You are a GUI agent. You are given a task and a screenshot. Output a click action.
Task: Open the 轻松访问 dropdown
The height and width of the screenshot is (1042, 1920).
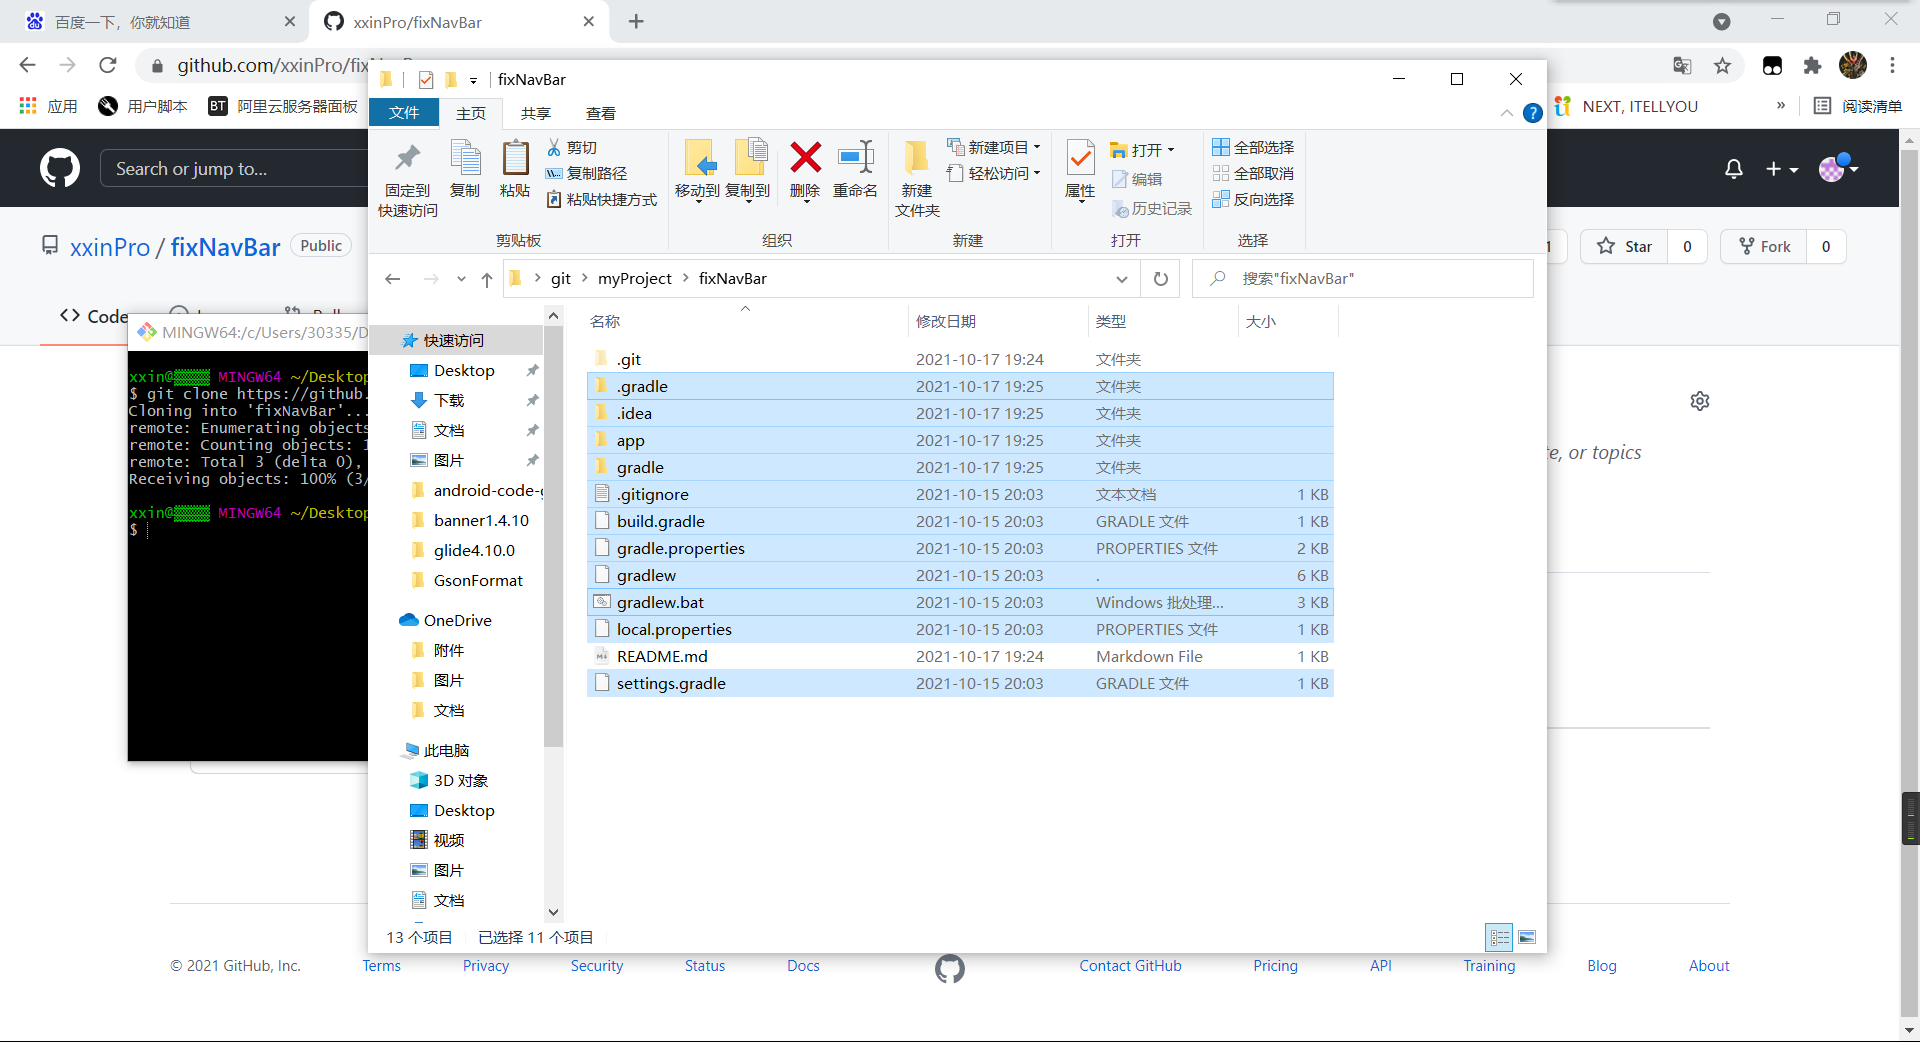[993, 173]
